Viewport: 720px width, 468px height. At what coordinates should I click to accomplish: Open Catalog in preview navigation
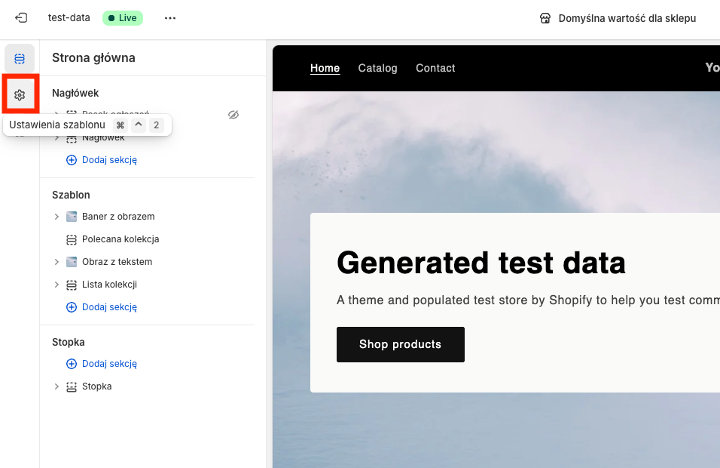pos(377,68)
